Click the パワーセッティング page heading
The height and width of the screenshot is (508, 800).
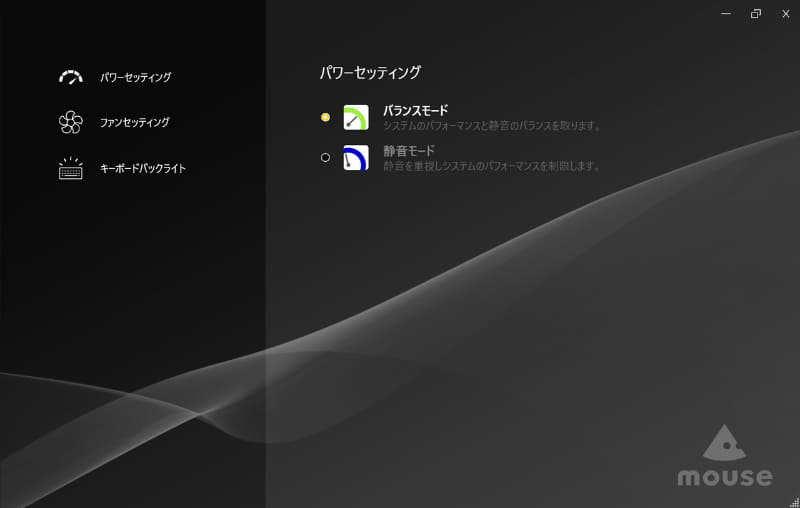pyautogui.click(x=370, y=72)
